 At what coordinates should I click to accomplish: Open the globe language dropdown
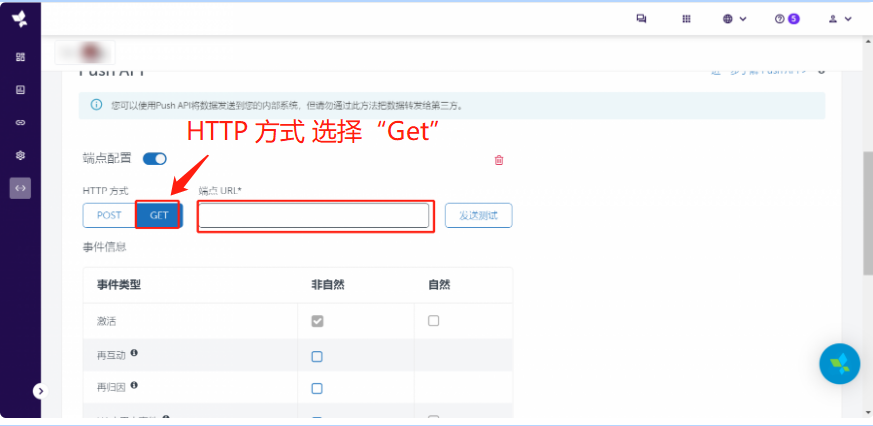[734, 19]
